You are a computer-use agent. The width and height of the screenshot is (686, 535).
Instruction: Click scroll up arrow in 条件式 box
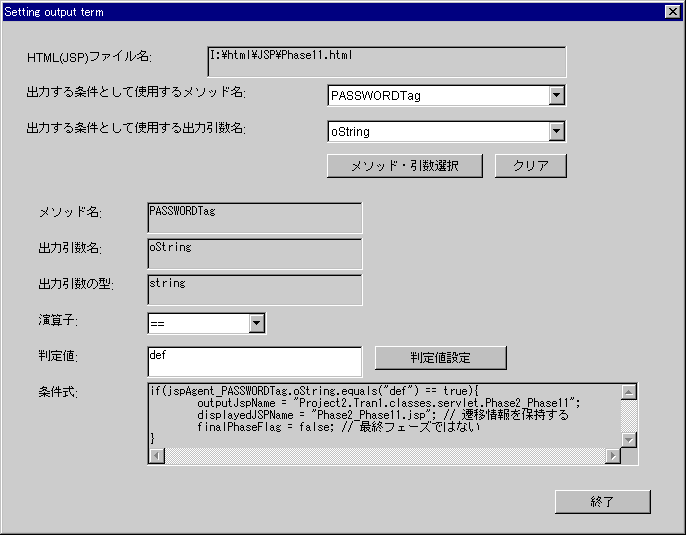[x=629, y=392]
